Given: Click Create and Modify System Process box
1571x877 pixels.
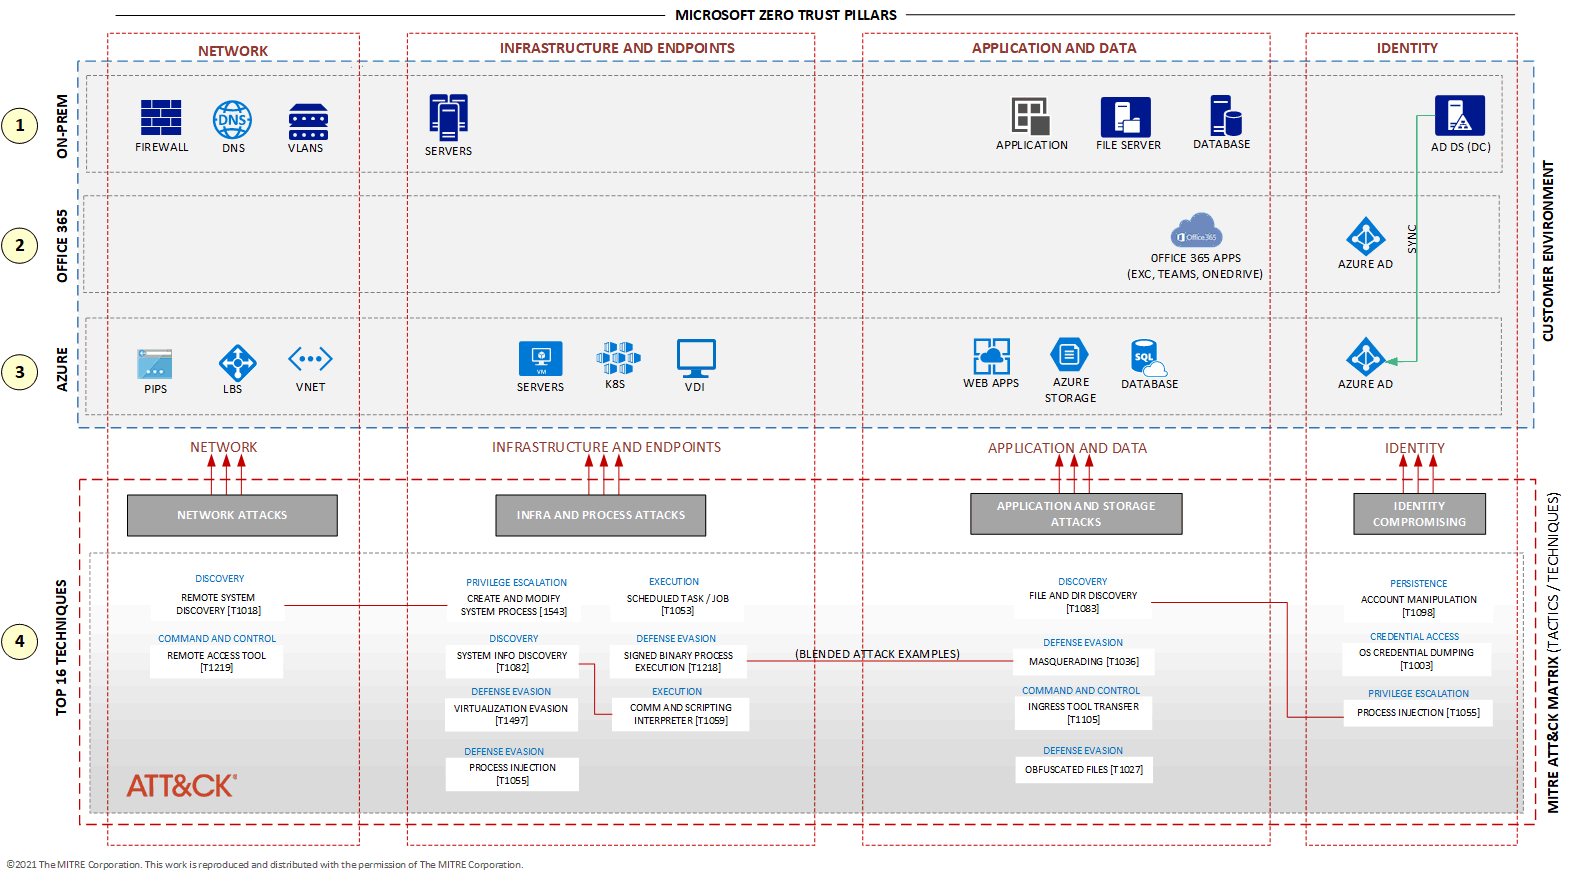Looking at the screenshot, I should coord(513,605).
